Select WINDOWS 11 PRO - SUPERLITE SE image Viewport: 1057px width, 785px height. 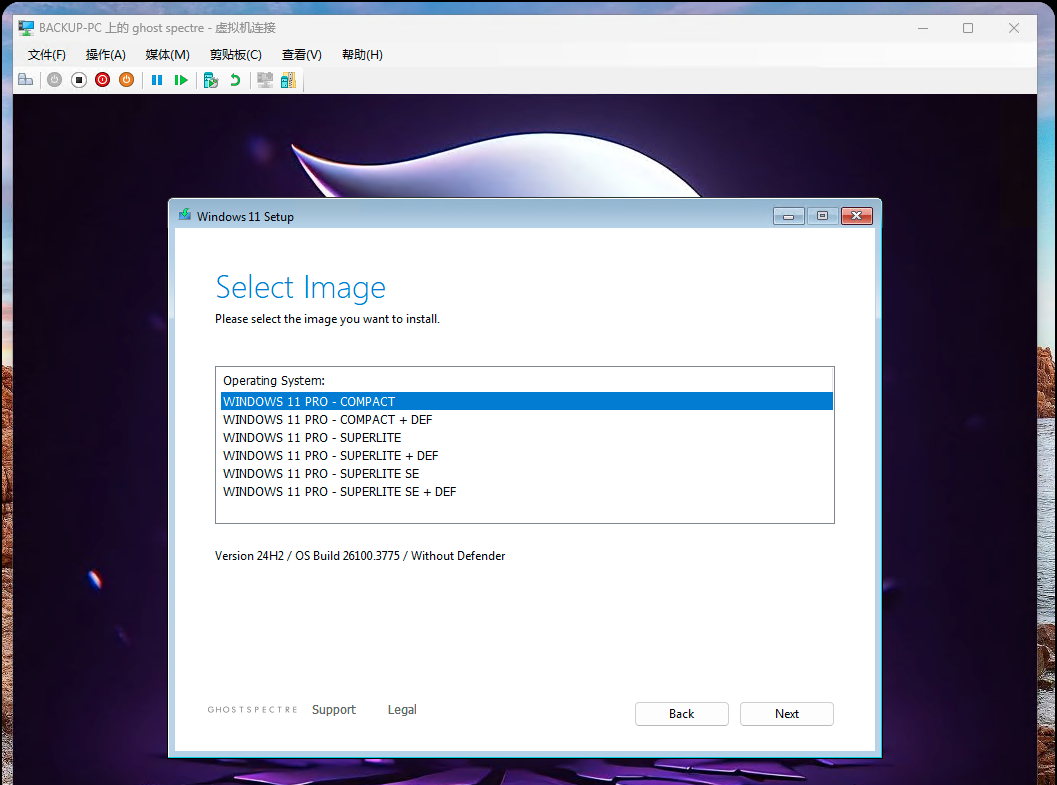(x=319, y=473)
